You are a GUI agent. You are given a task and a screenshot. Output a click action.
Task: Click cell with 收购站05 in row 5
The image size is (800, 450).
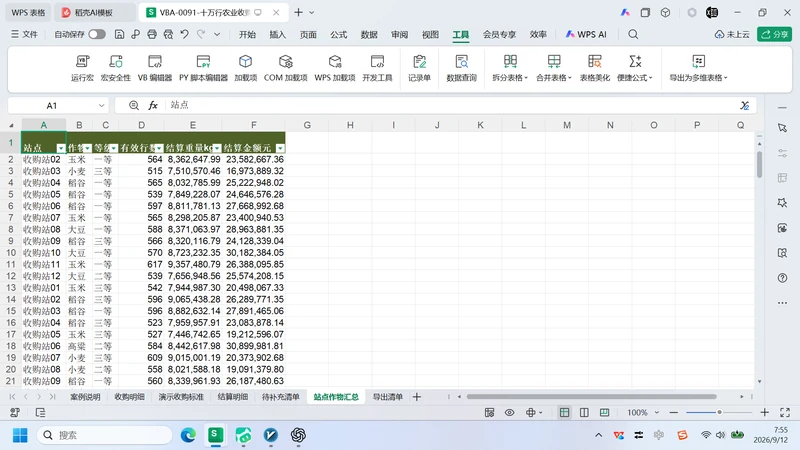[x=43, y=194]
